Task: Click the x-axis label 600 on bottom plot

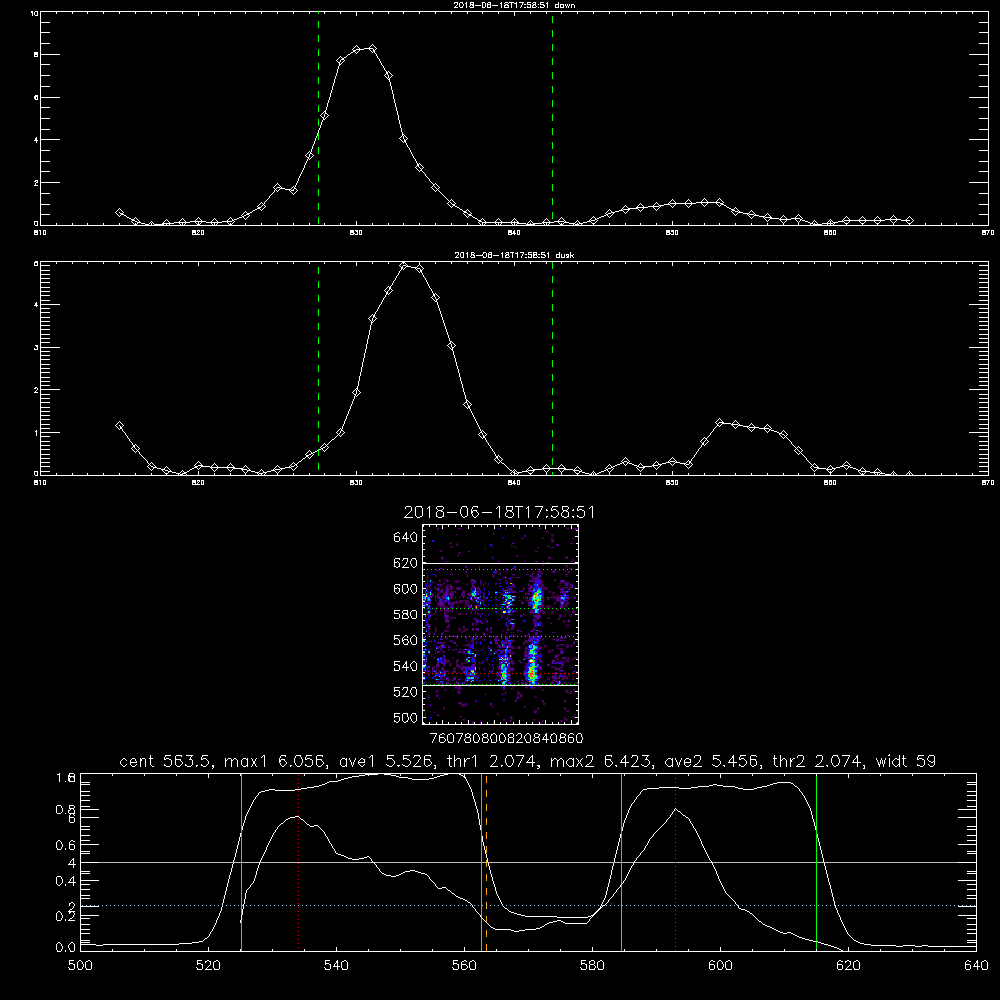Action: (721, 966)
